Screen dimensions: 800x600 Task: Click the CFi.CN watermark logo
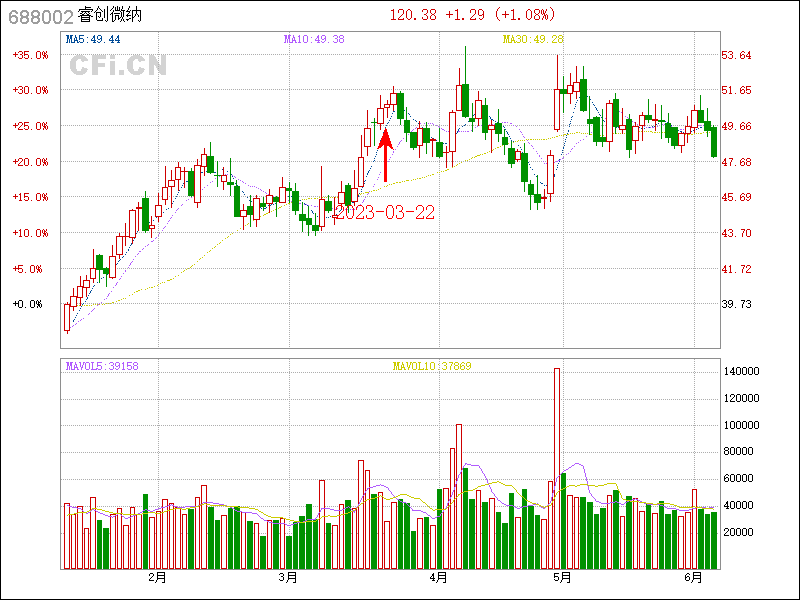118,66
